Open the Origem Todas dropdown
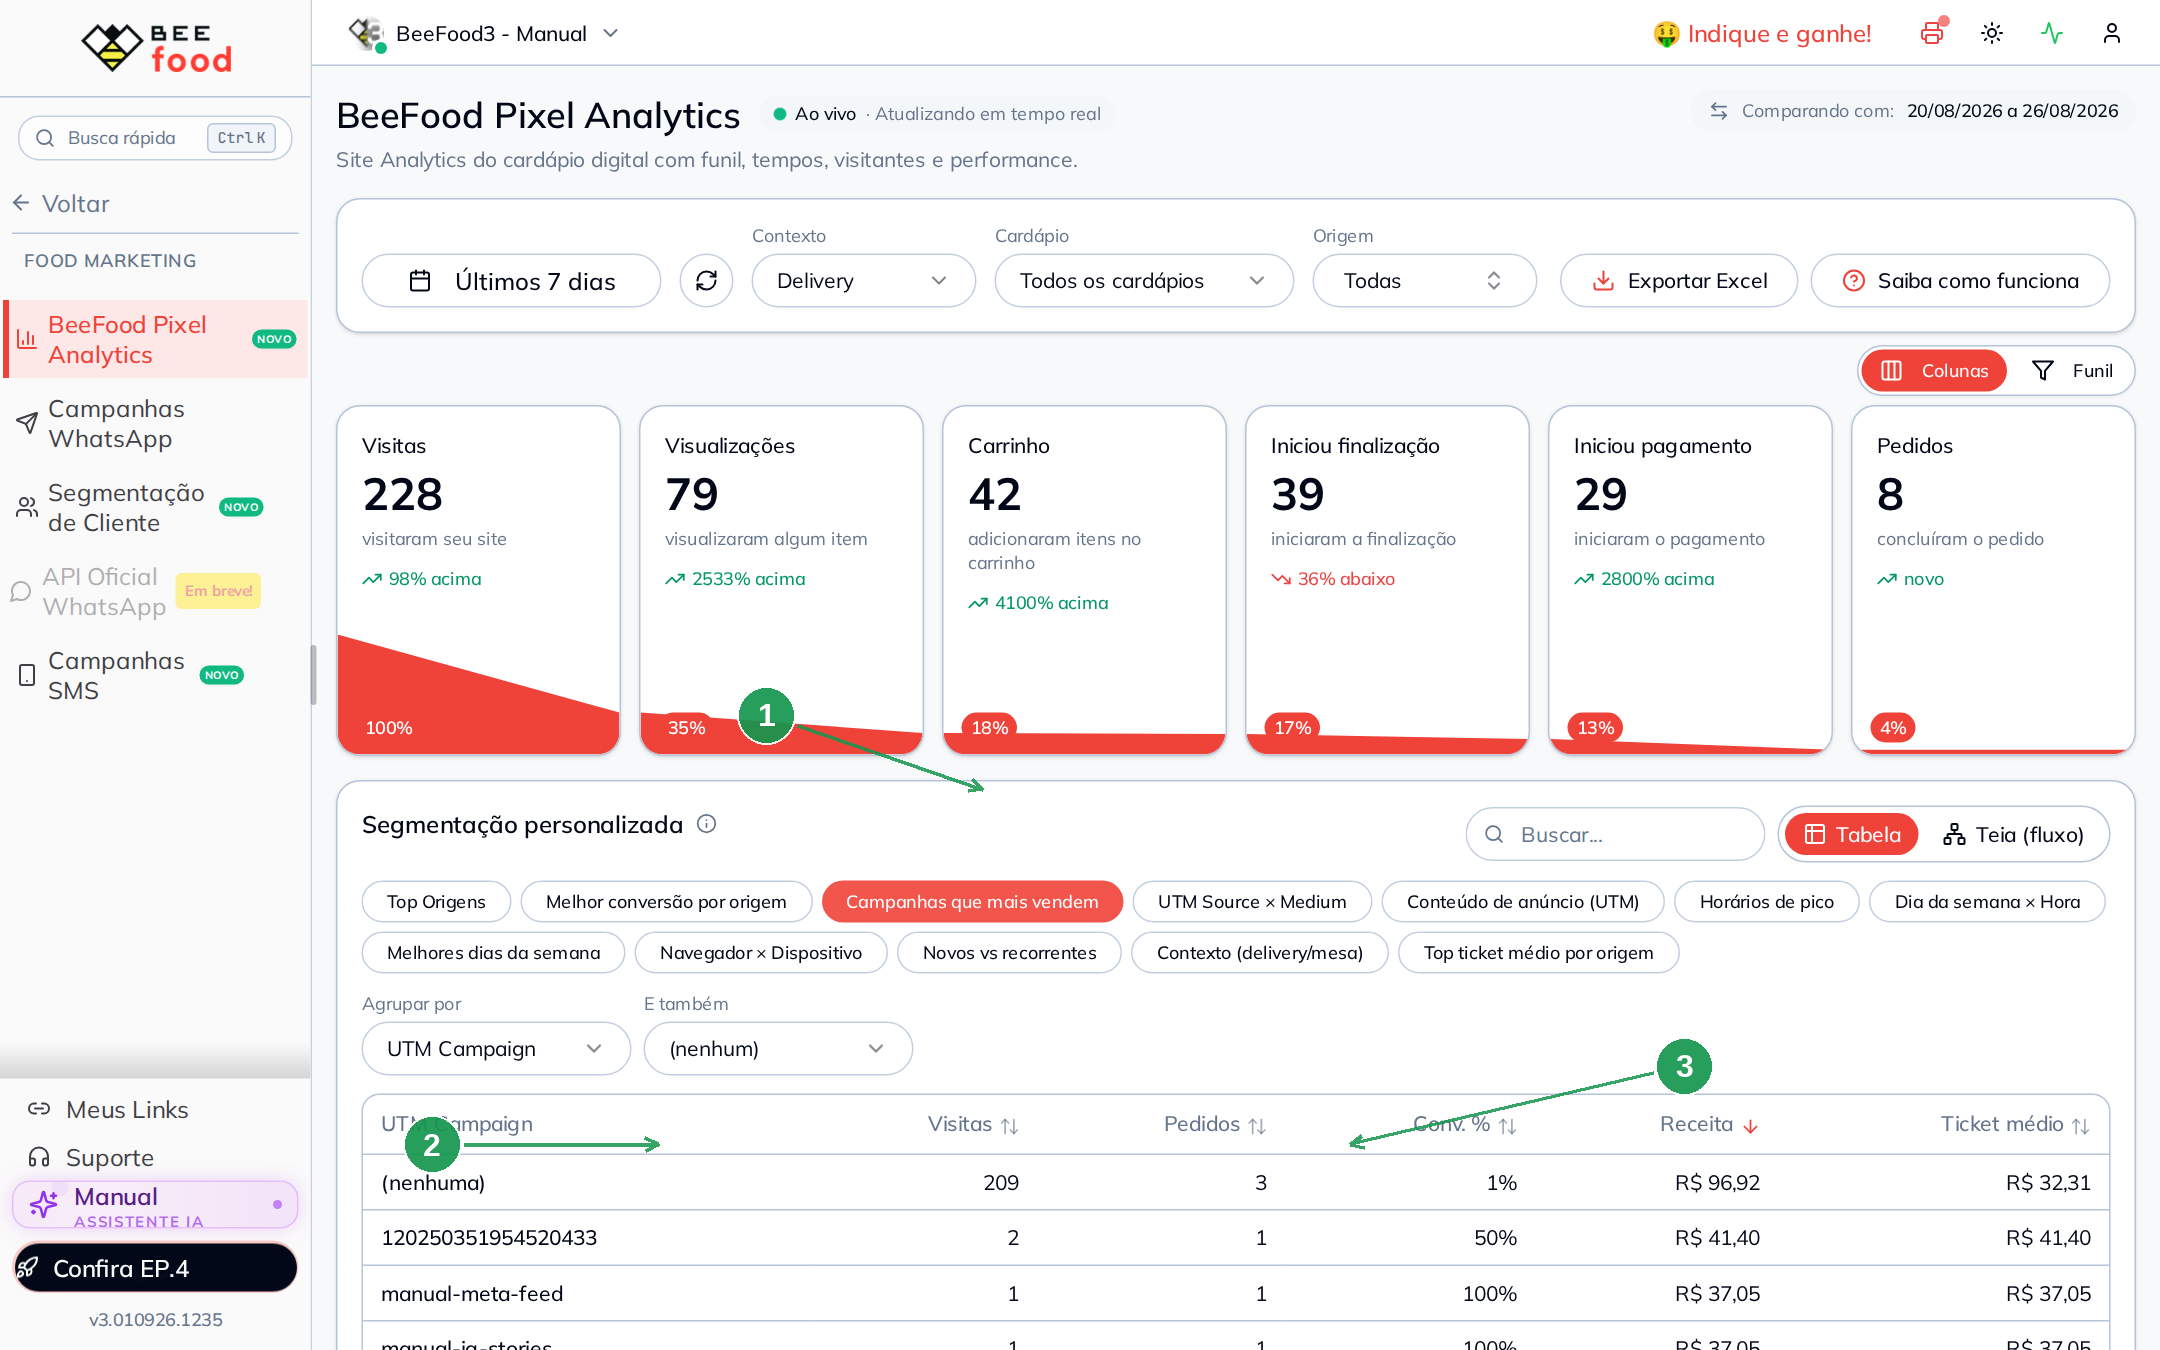 click(1424, 281)
